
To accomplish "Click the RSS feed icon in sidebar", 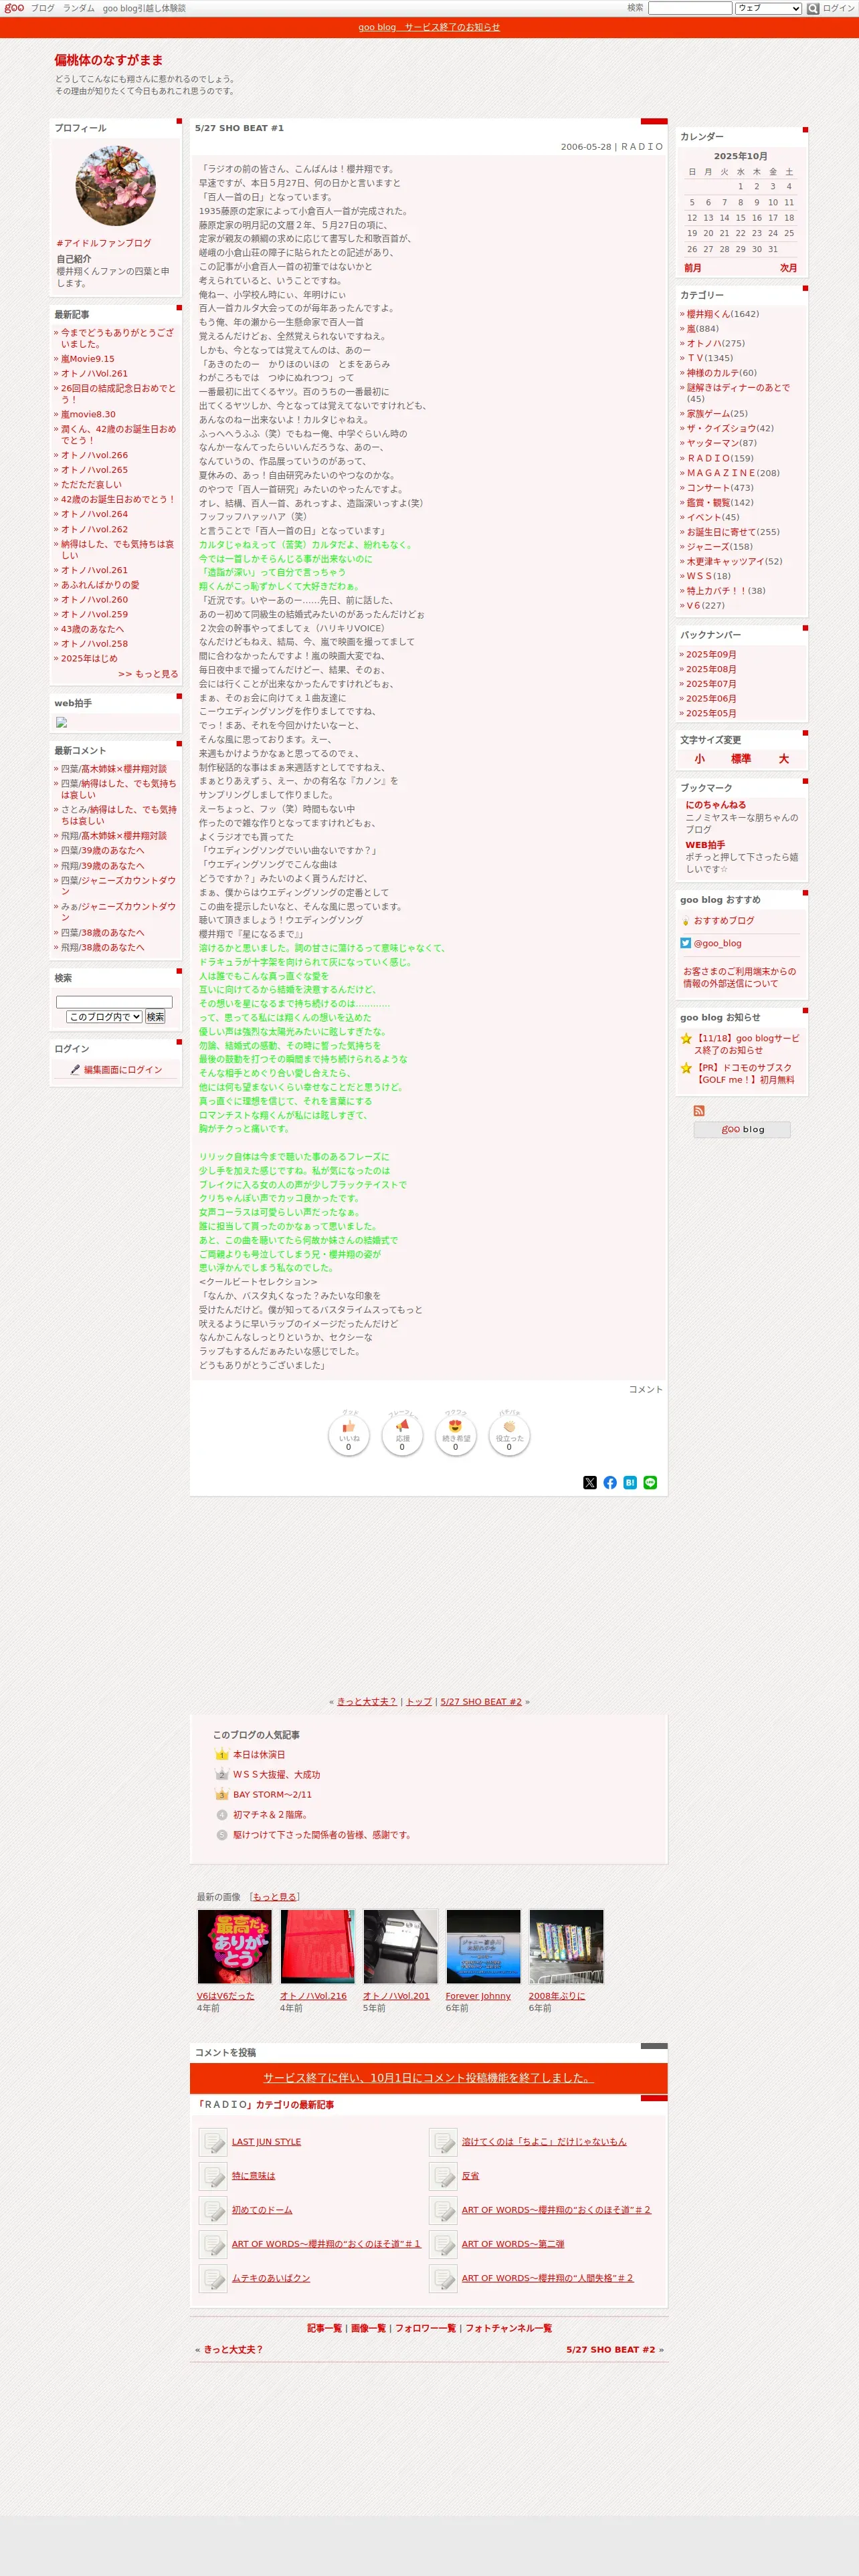I will click(x=699, y=1110).
